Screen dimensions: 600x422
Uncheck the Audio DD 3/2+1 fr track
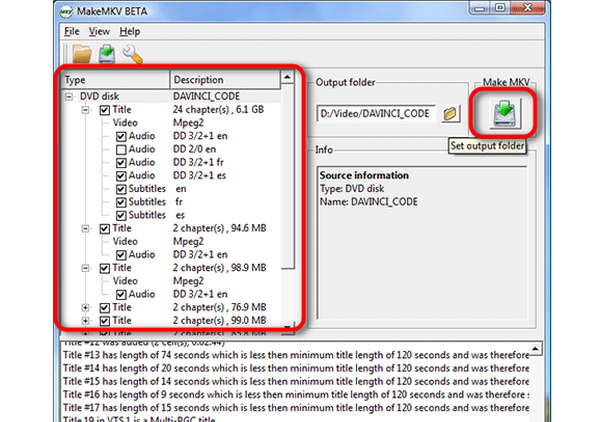[x=121, y=163]
